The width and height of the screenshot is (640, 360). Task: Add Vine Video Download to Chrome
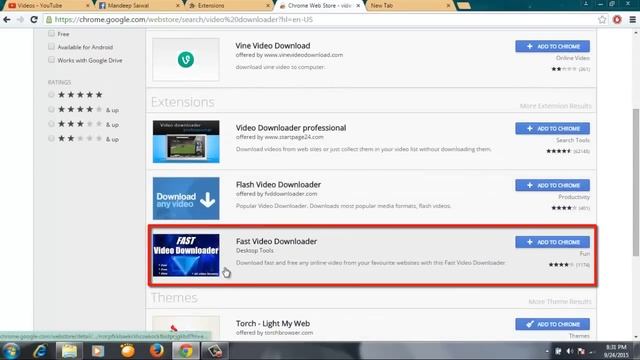552,46
